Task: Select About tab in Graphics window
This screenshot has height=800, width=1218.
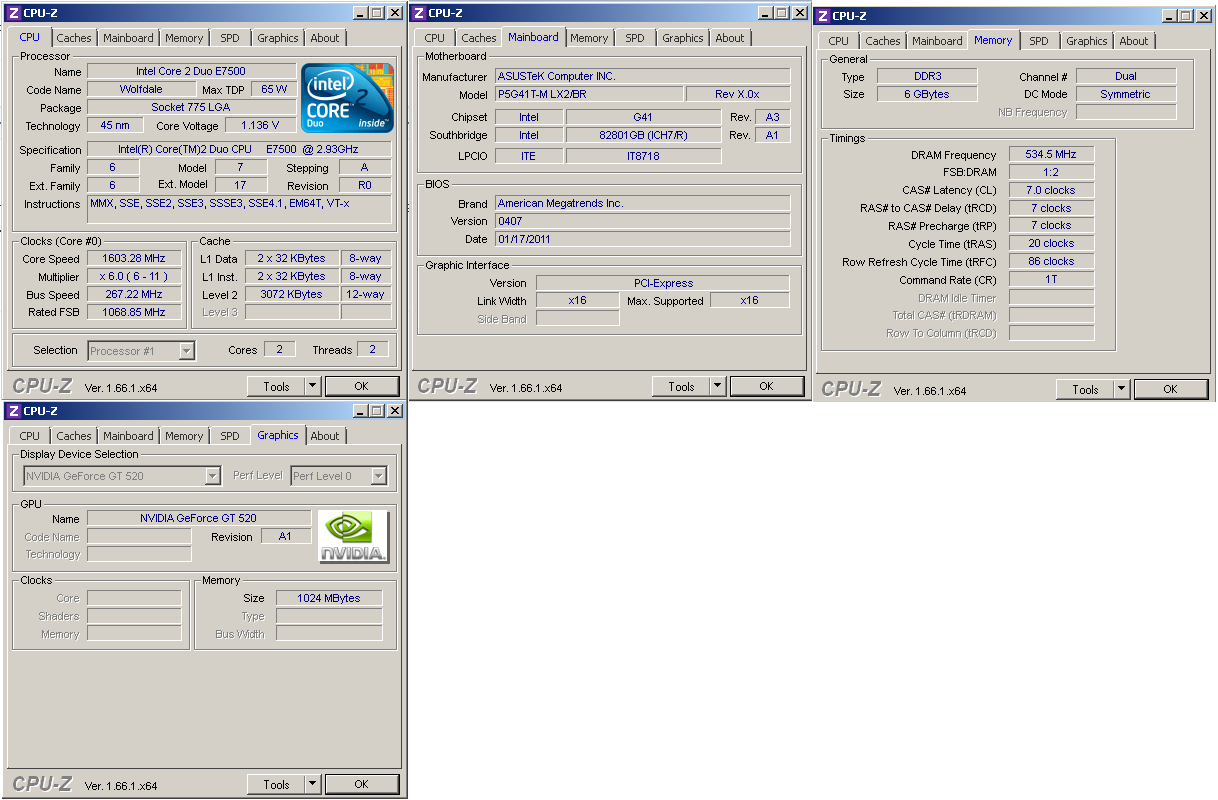Action: [x=325, y=436]
